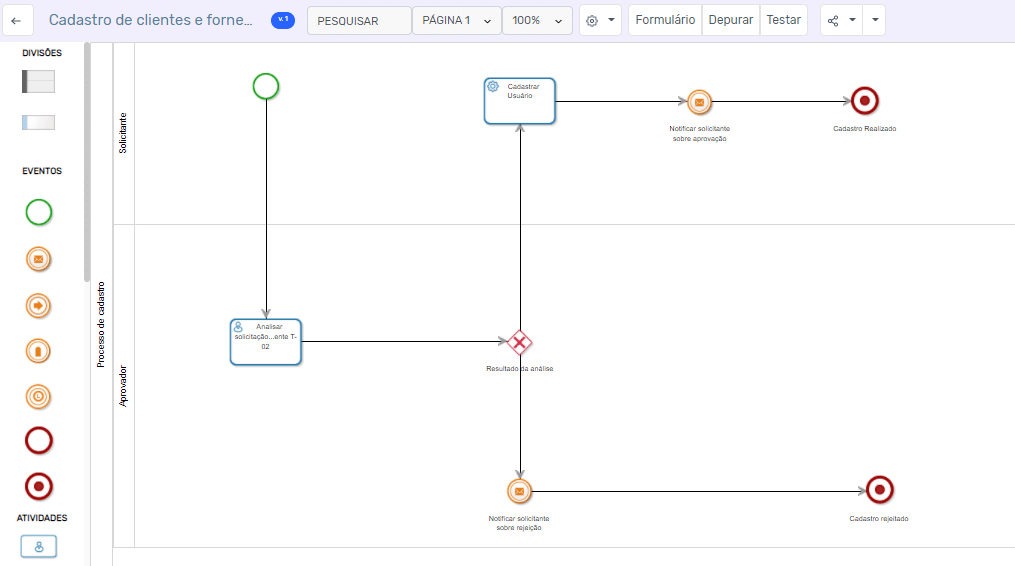Pick the timer event from palette

pyautogui.click(x=38, y=396)
